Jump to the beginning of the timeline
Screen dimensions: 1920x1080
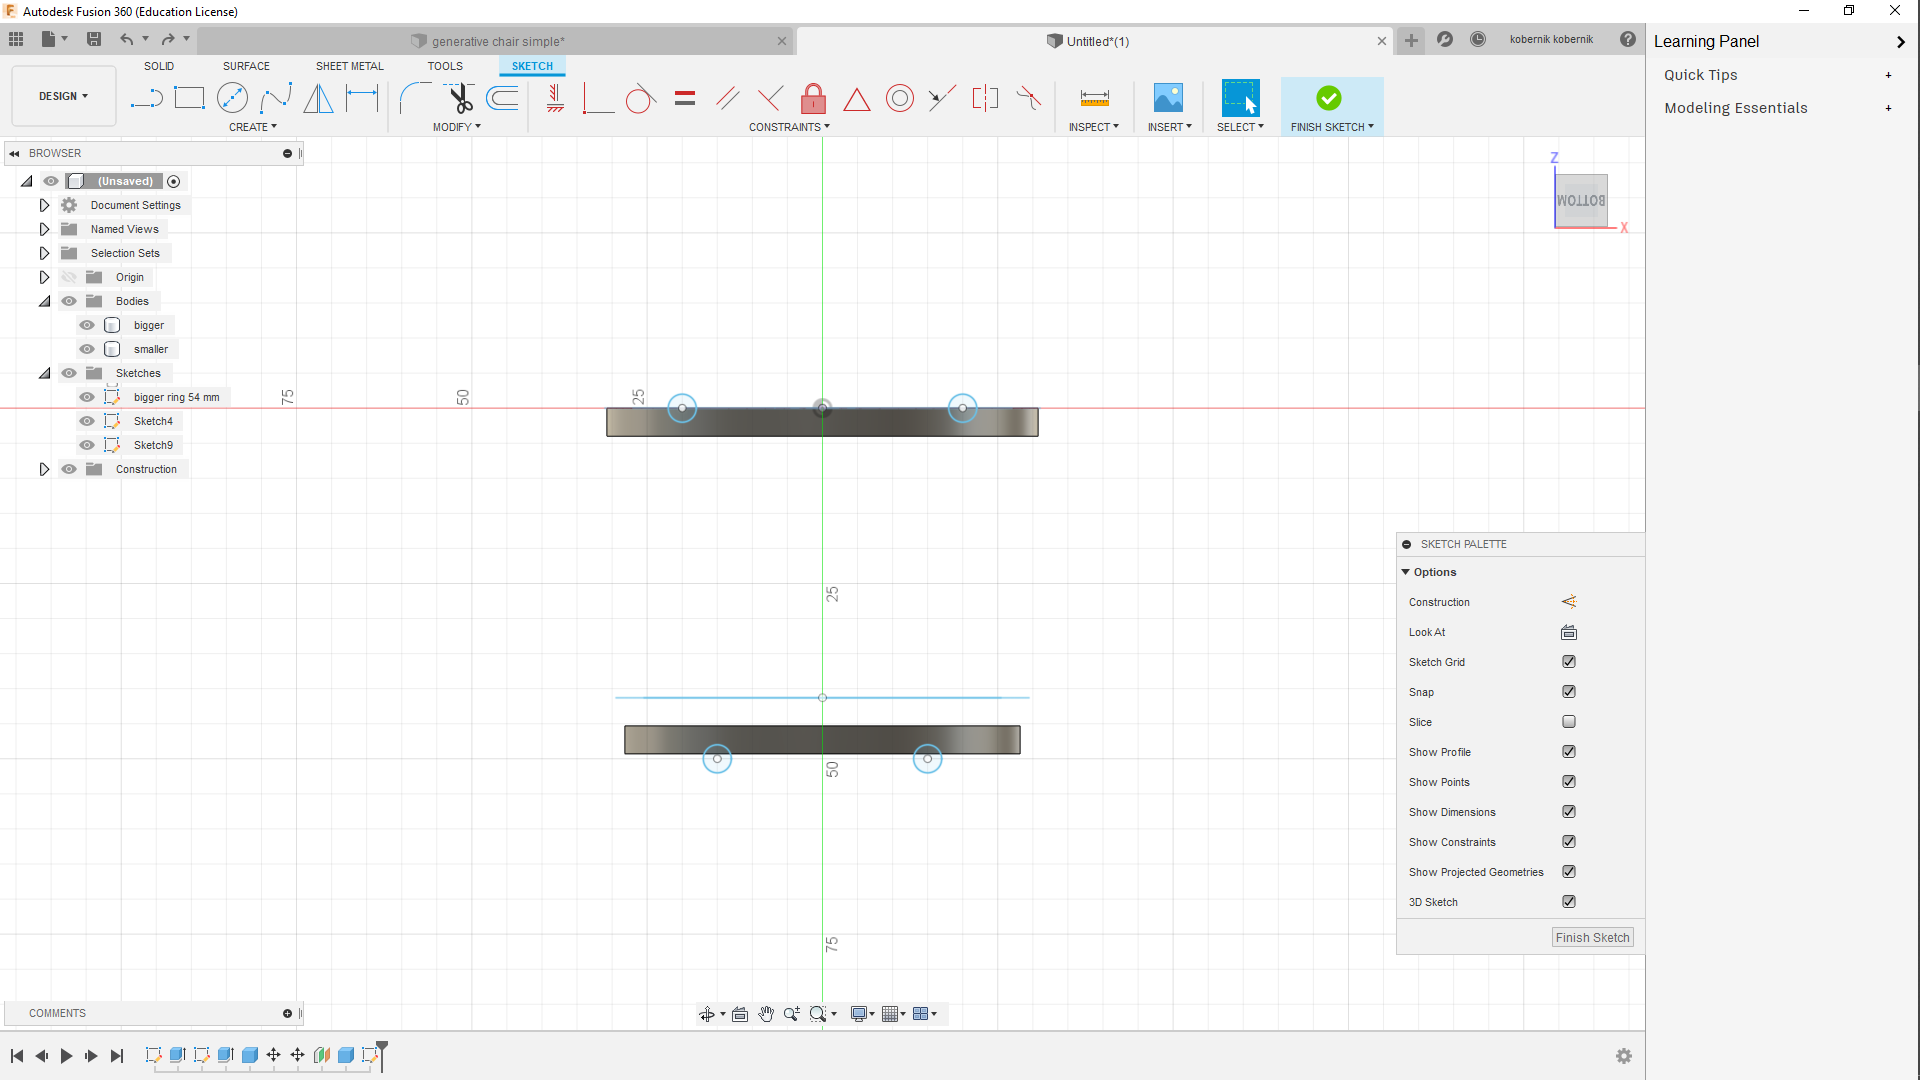coord(15,1055)
